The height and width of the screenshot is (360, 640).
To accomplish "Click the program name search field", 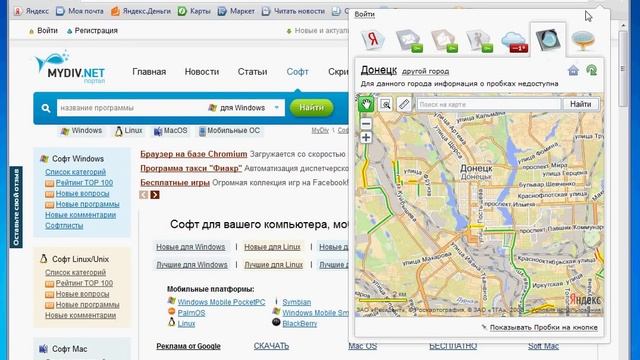I will pyautogui.click(x=131, y=108).
